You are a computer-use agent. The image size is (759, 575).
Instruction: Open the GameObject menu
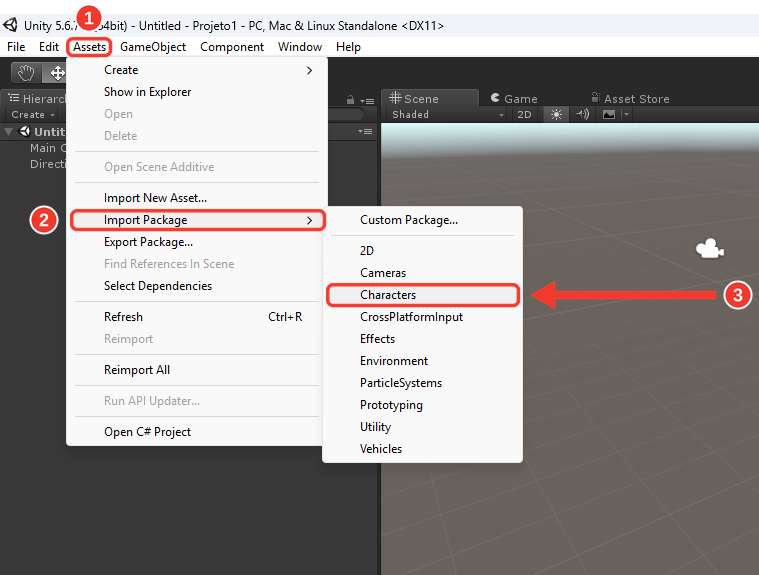click(153, 47)
